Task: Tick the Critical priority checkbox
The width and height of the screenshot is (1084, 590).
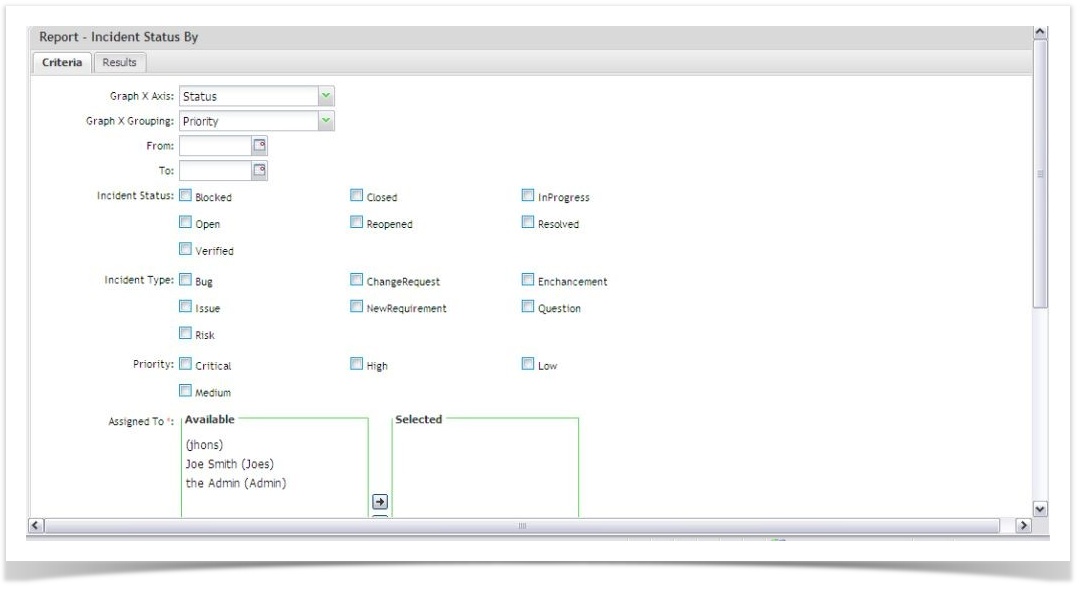Action: coord(185,365)
